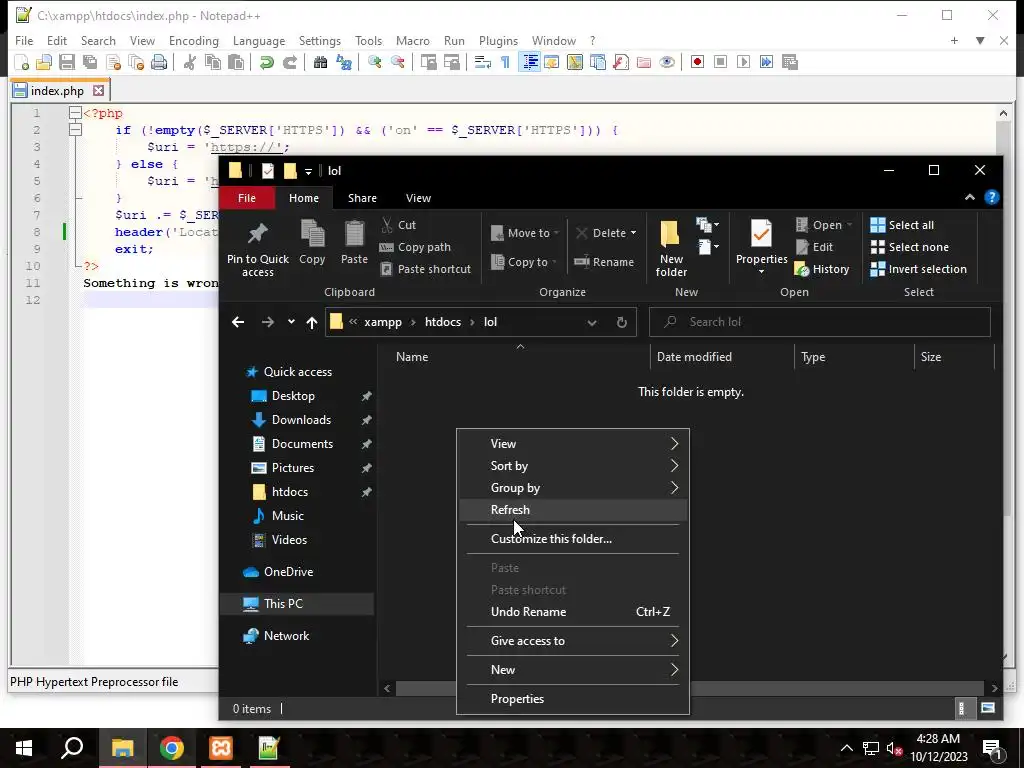Open the View tab in Explorer ribbon

point(418,198)
